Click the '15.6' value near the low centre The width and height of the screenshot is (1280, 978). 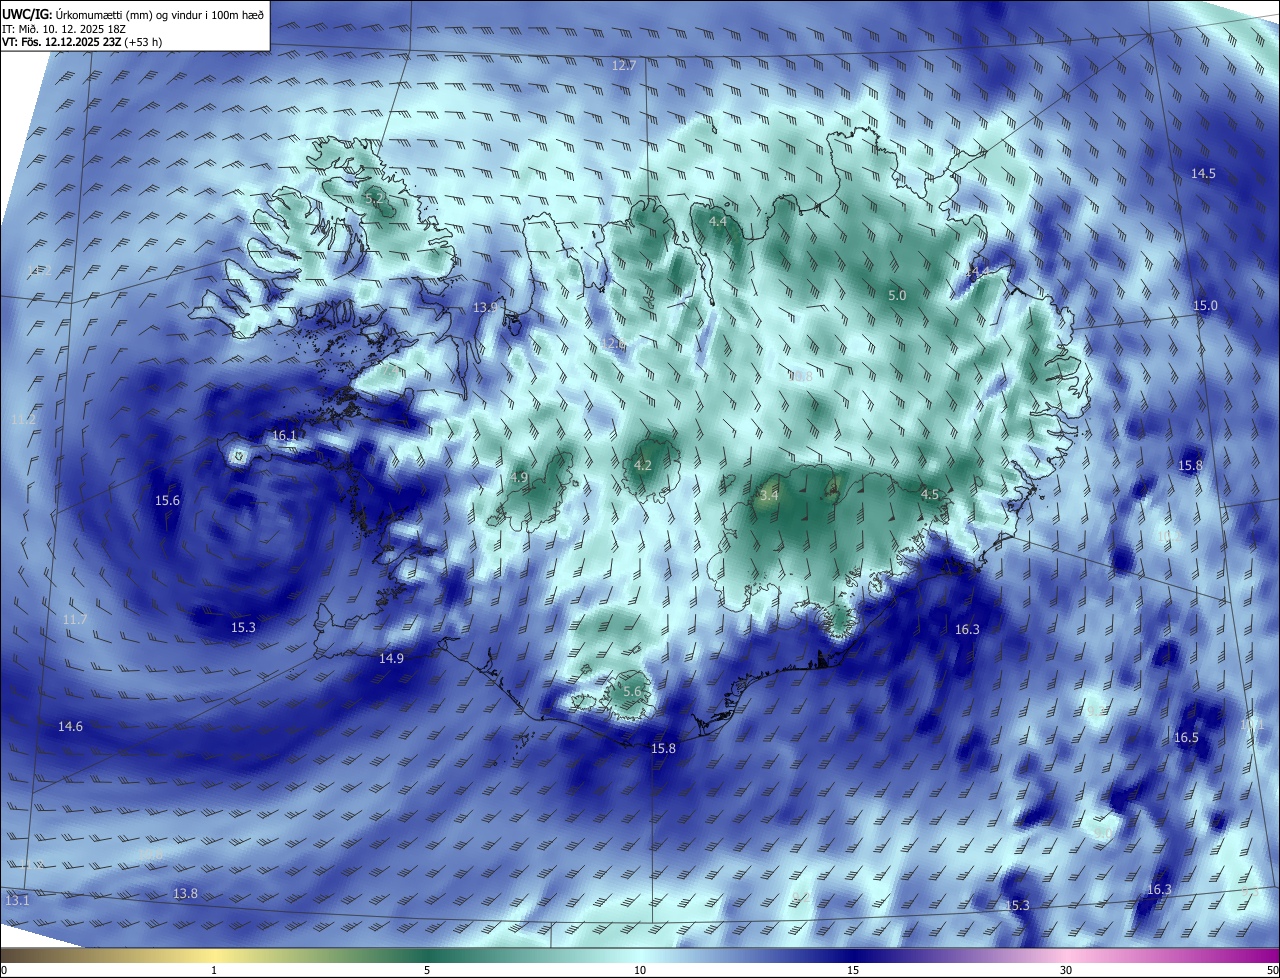[x=167, y=501]
